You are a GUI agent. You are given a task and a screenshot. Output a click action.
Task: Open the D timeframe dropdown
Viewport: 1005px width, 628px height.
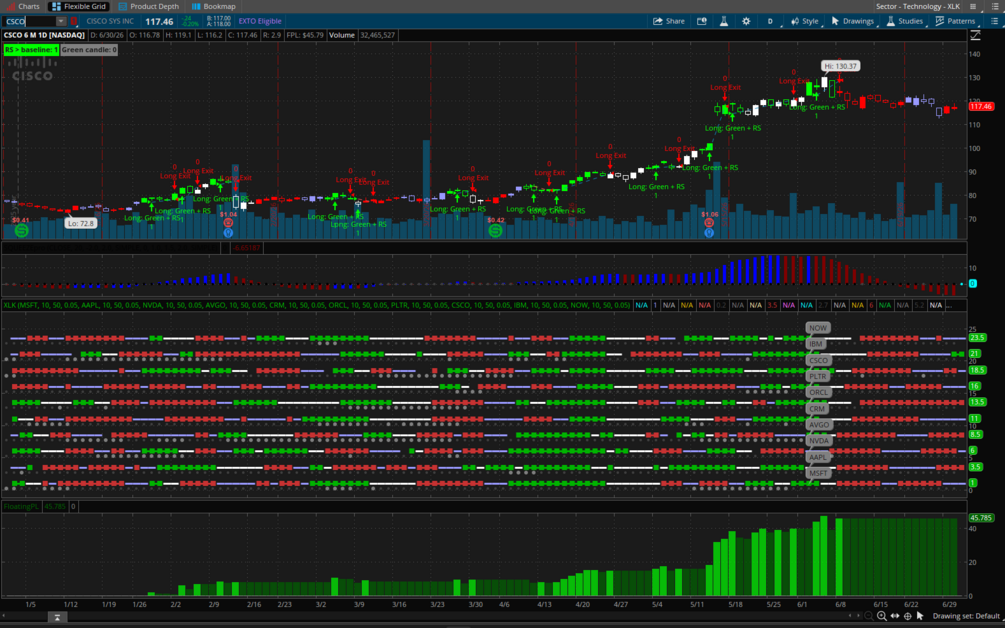770,21
